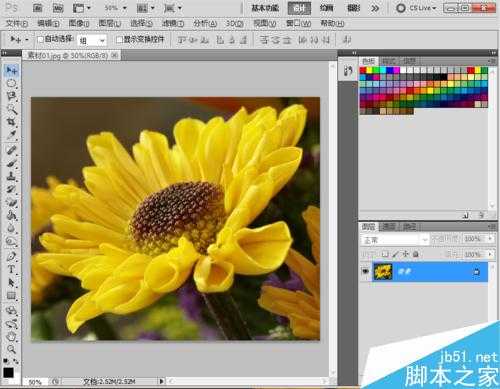This screenshot has width=500, height=389.
Task: Open the 编辑 menu
Action: pos(48,23)
